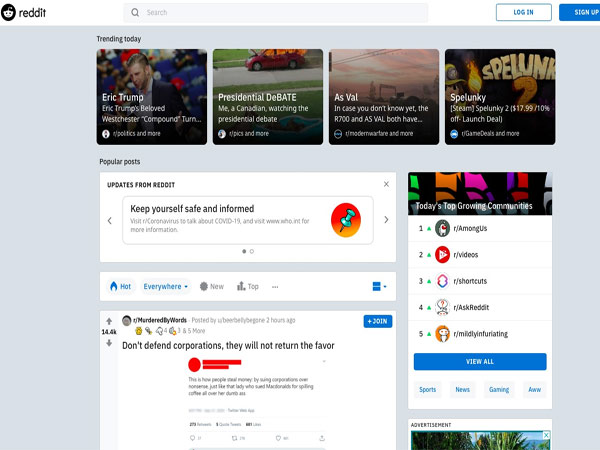
Task: Sort posts by Hot
Action: pos(120,286)
